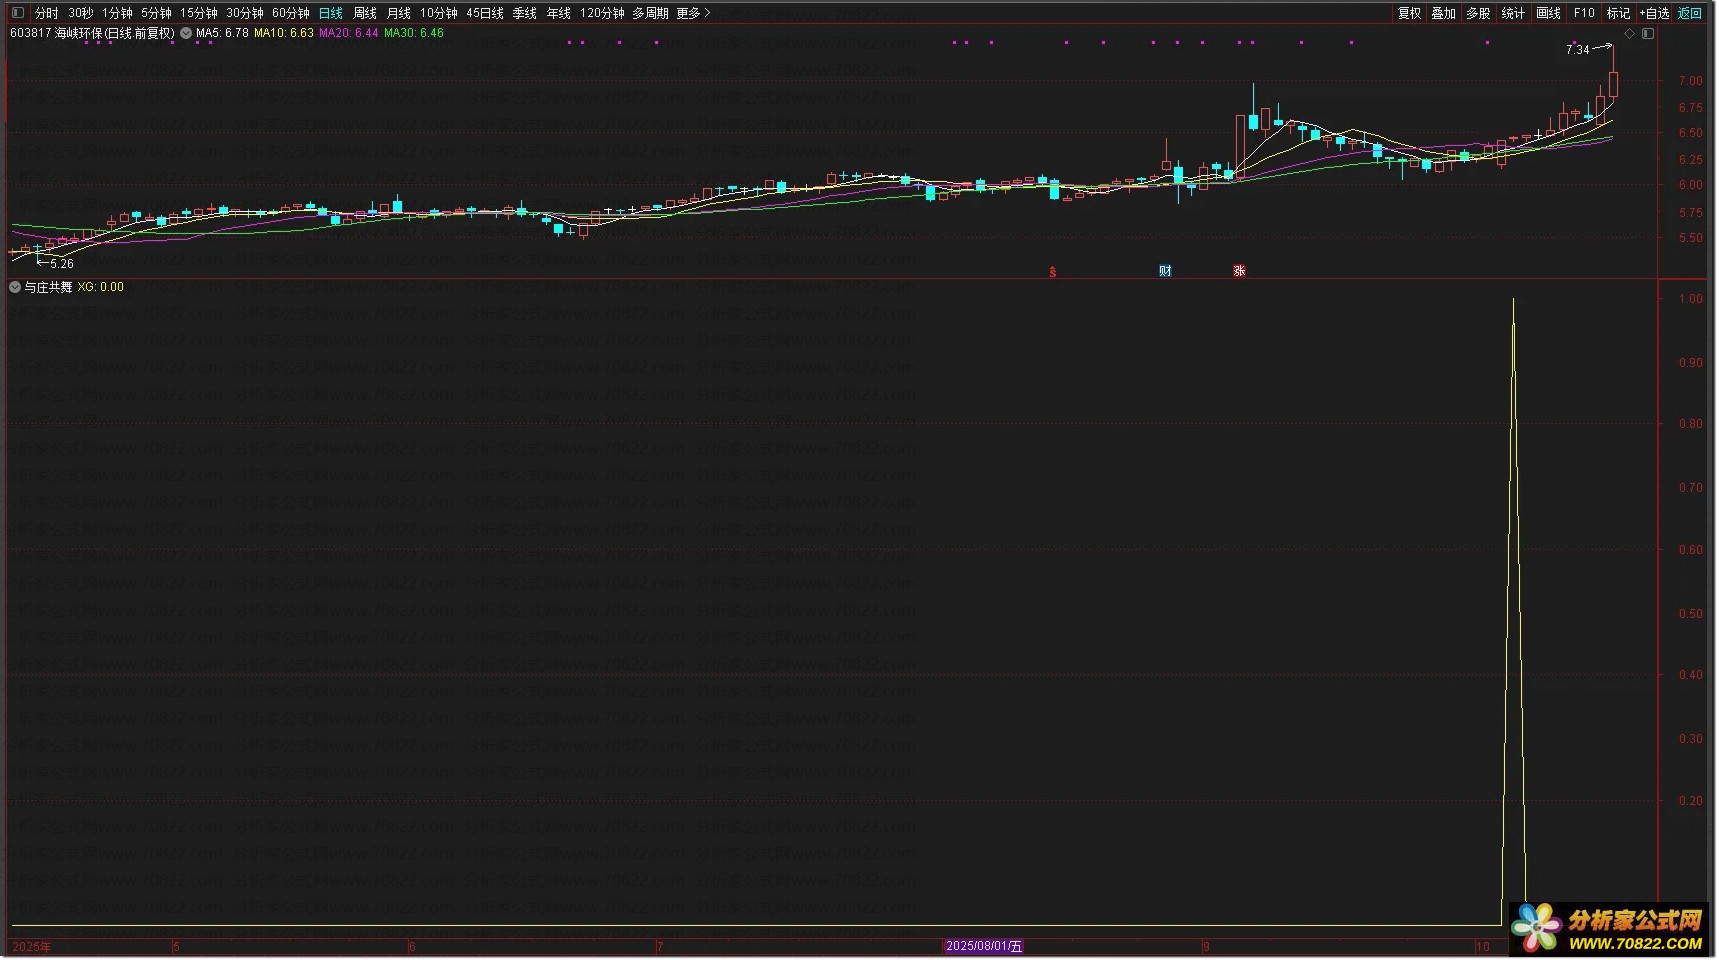Click the 1.00 indicator axis label
This screenshot has width=1719, height=960.
1690,299
